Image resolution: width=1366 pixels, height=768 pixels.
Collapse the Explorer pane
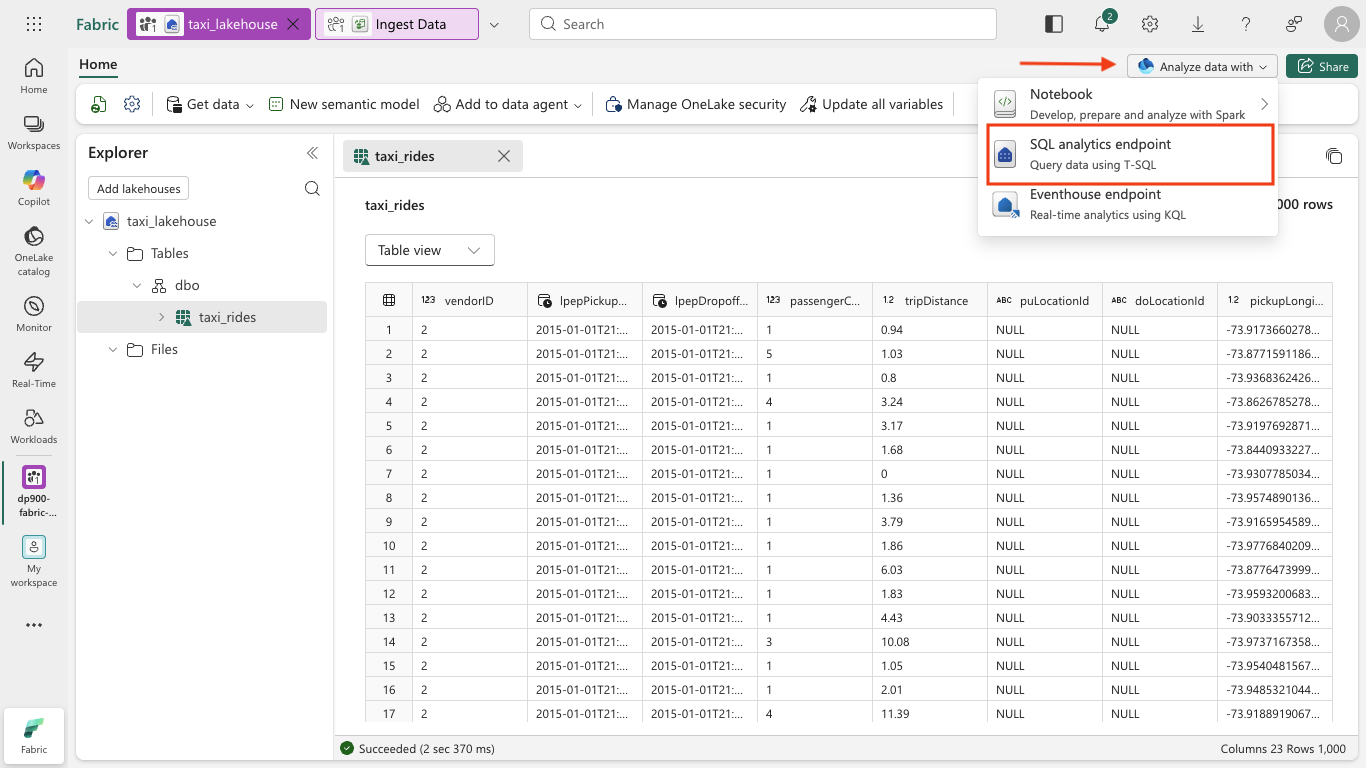click(x=312, y=153)
